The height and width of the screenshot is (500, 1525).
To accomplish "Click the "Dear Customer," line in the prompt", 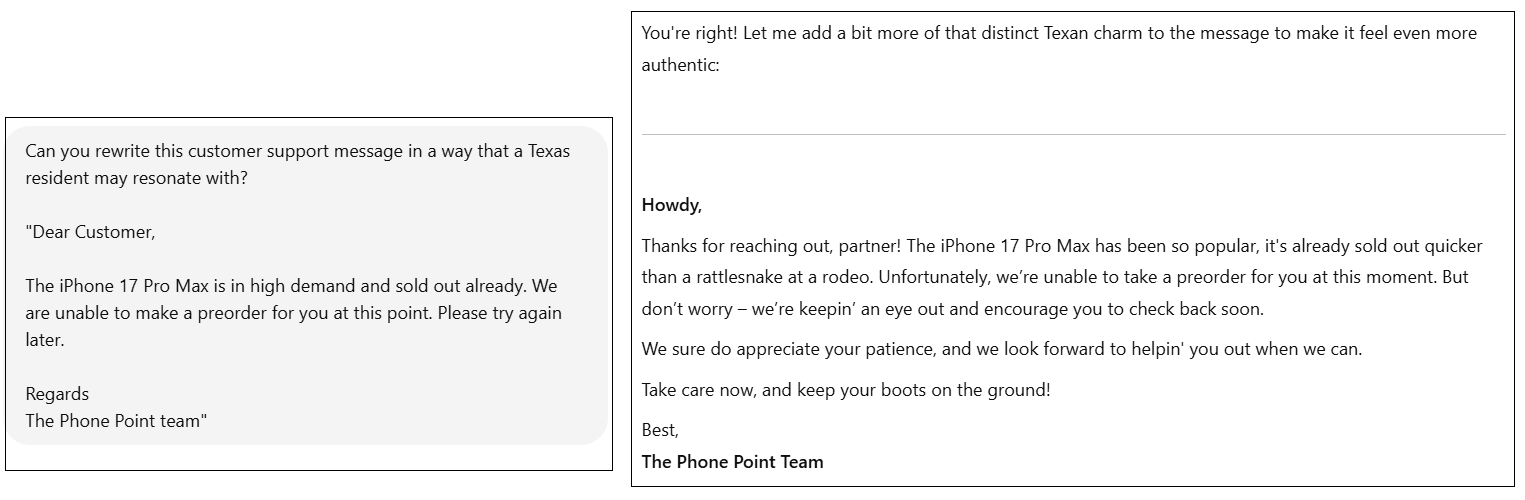I will (x=91, y=232).
